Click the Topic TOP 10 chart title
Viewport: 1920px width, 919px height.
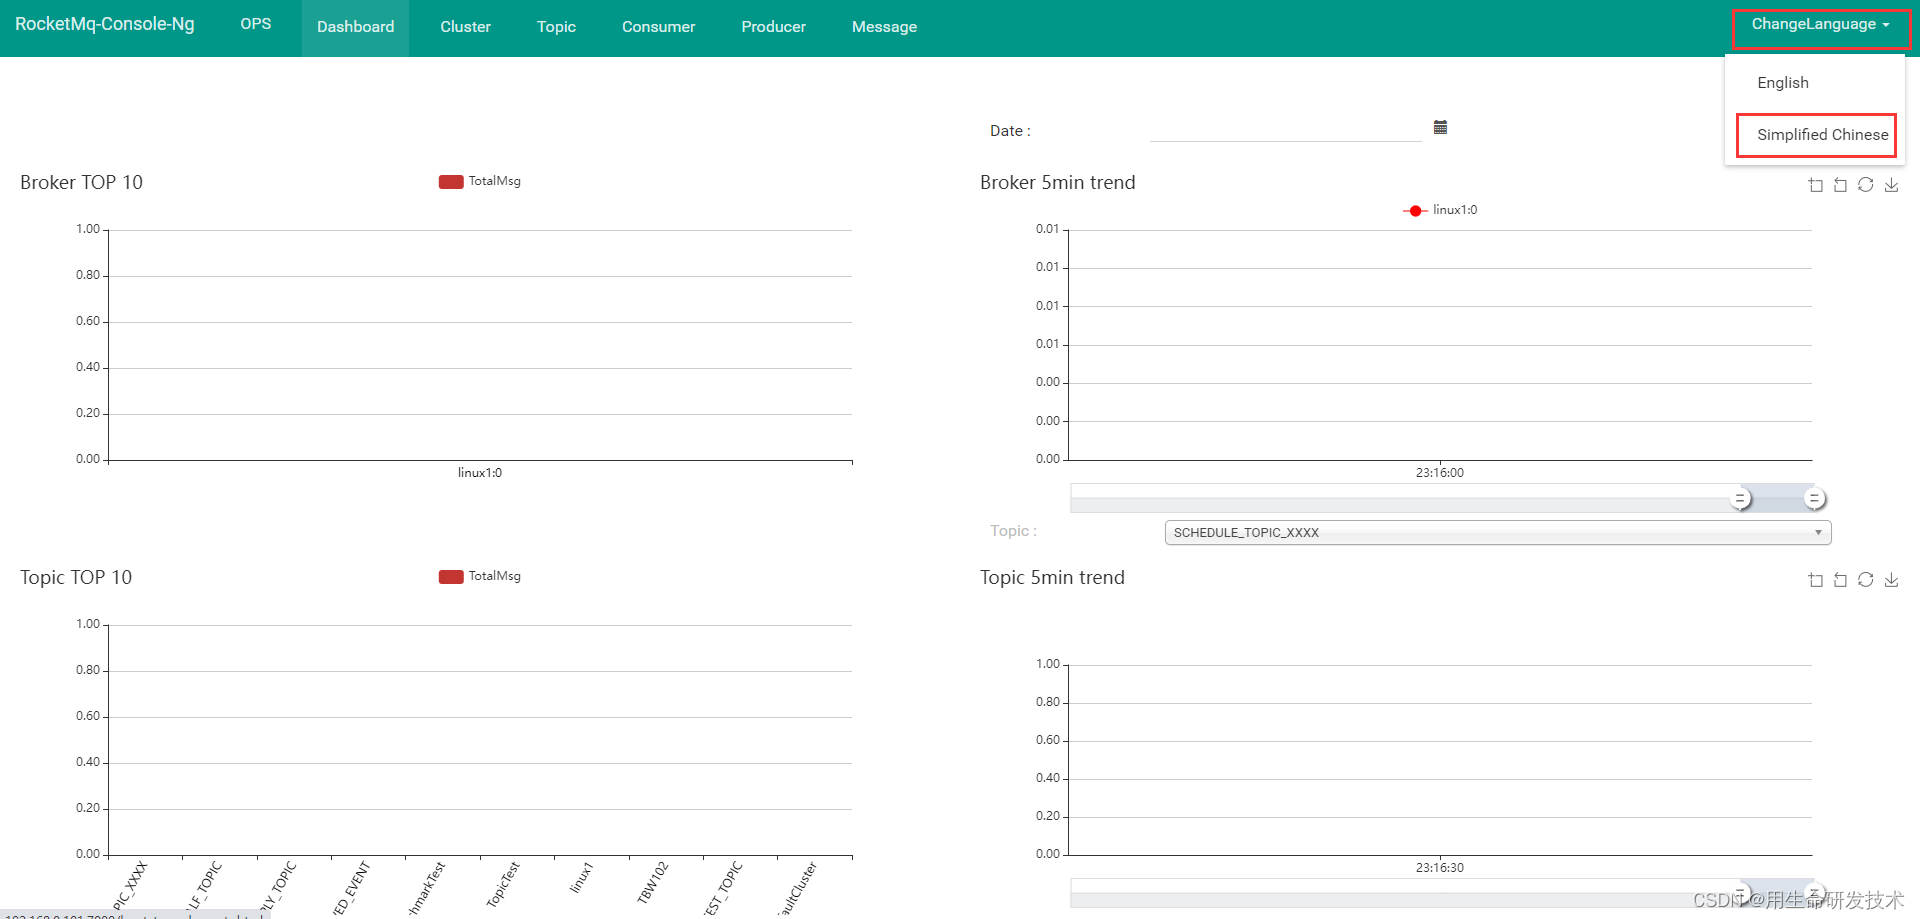(76, 577)
